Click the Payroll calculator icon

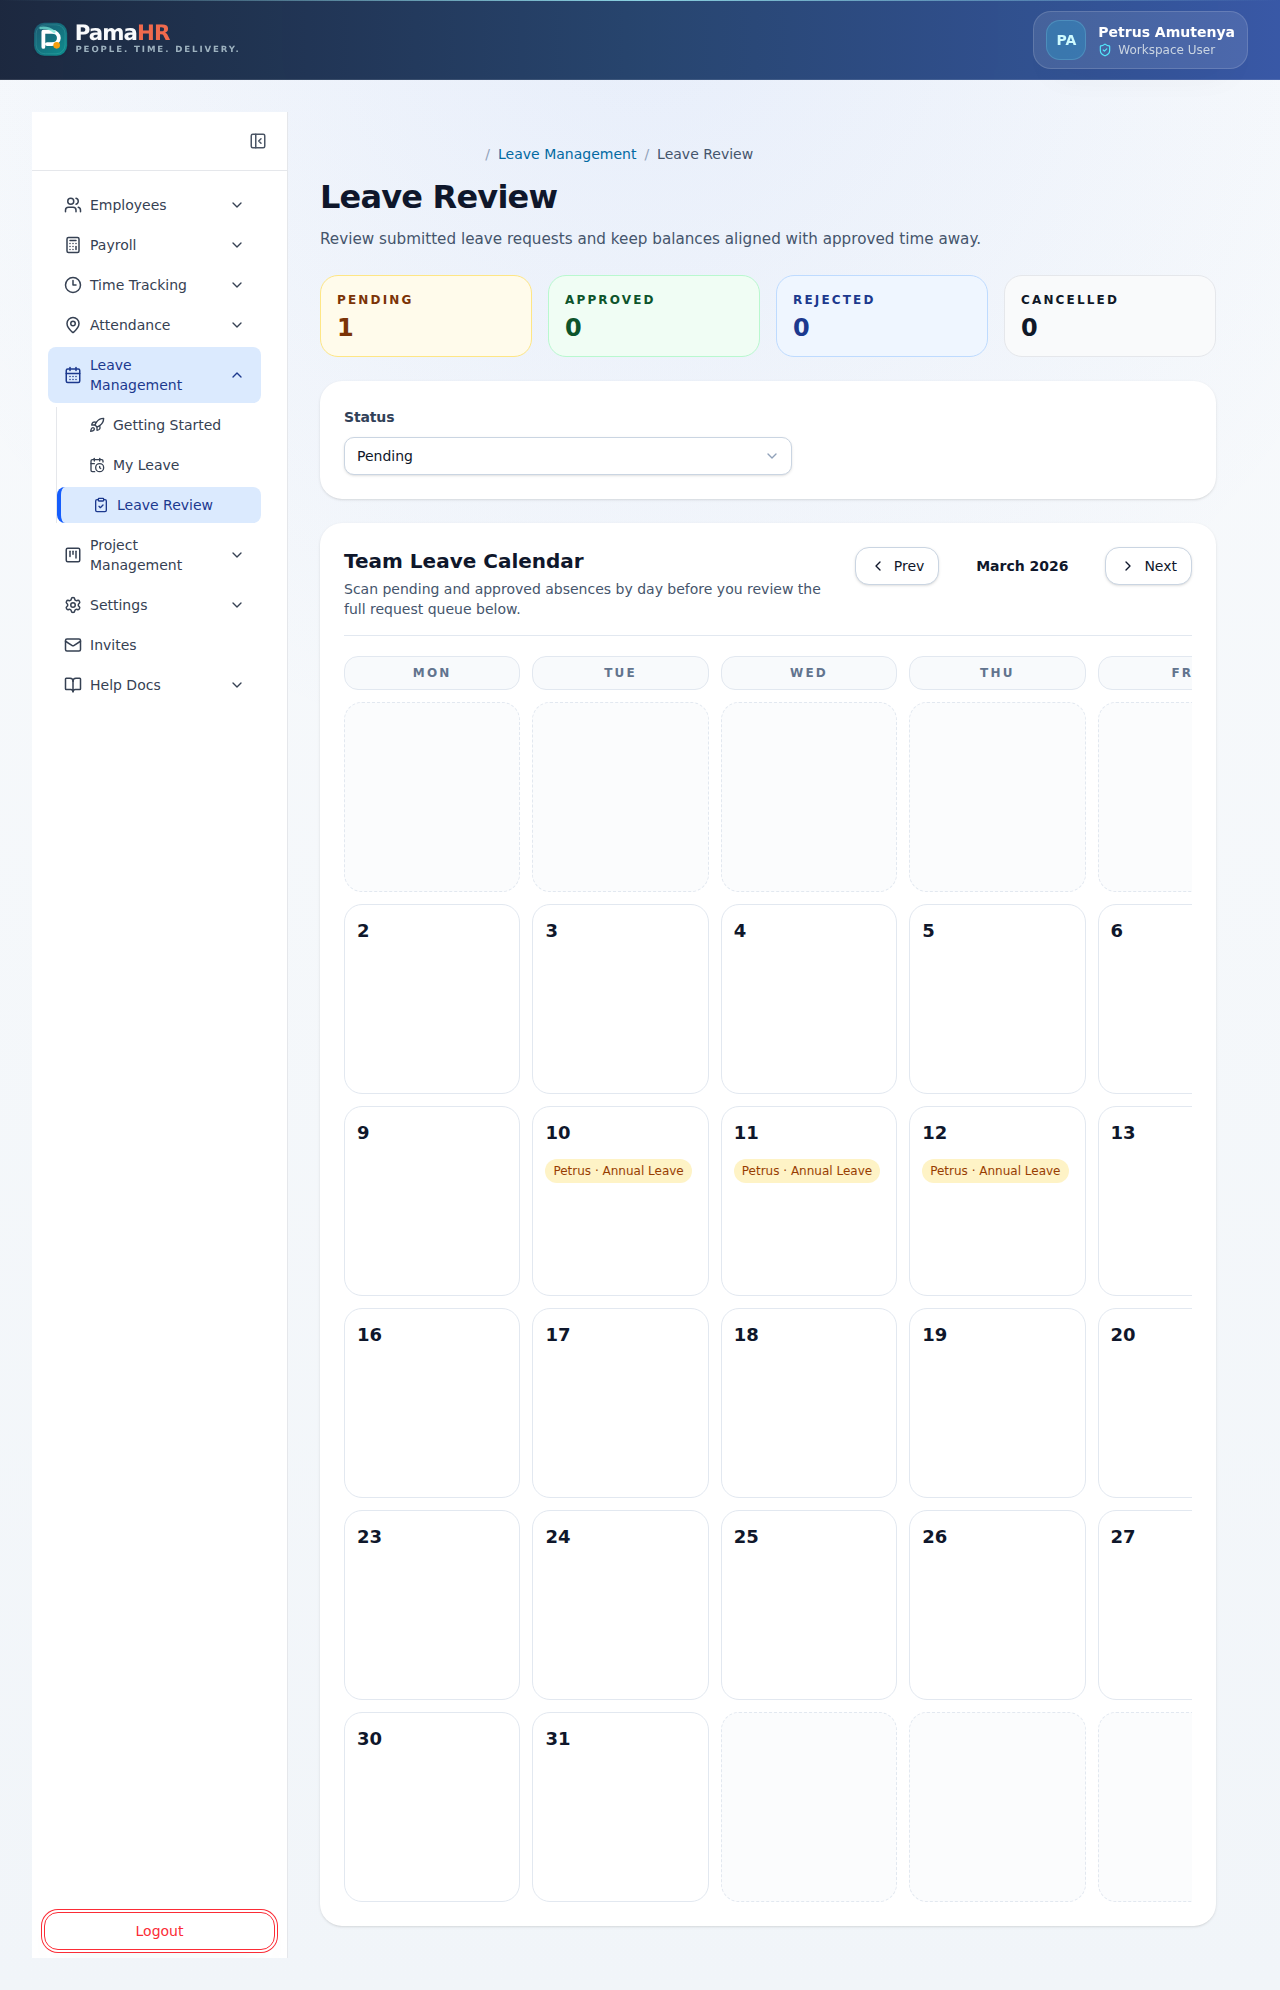[73, 245]
